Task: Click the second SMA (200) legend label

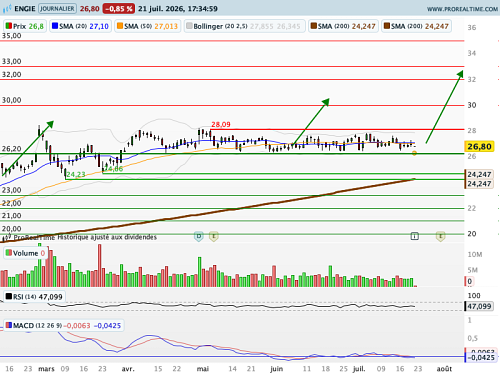Action: [x=416, y=26]
